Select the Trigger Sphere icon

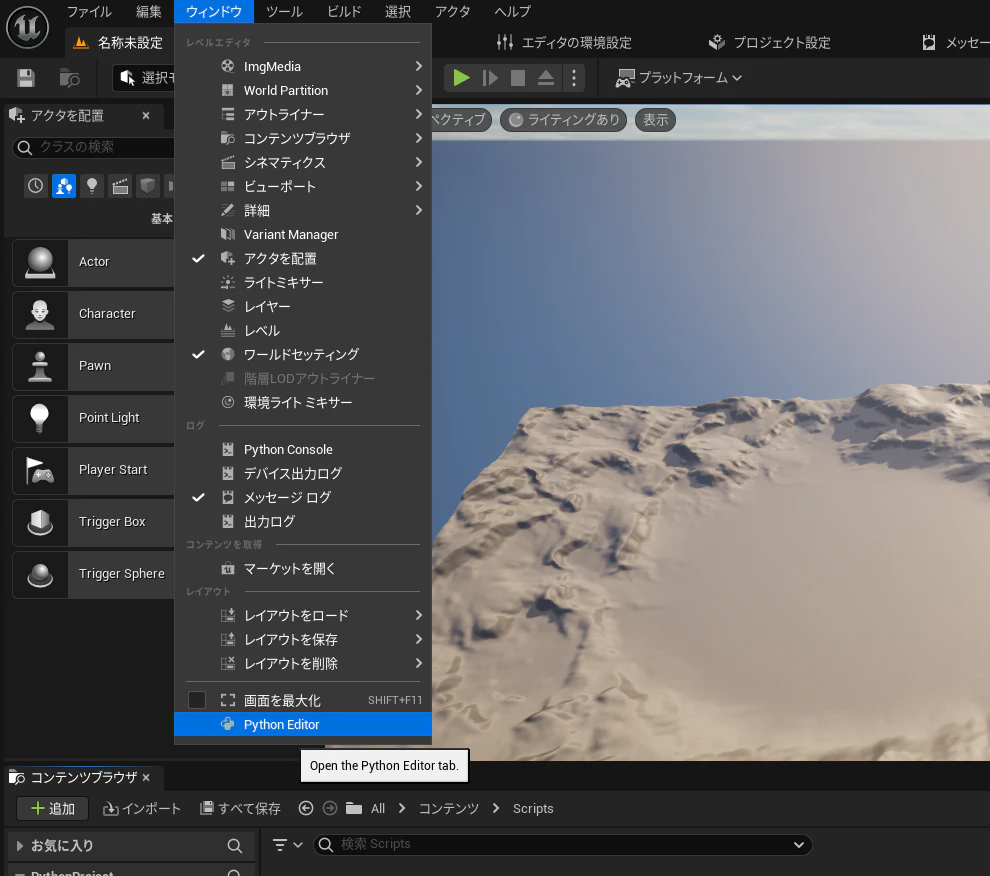(40, 575)
